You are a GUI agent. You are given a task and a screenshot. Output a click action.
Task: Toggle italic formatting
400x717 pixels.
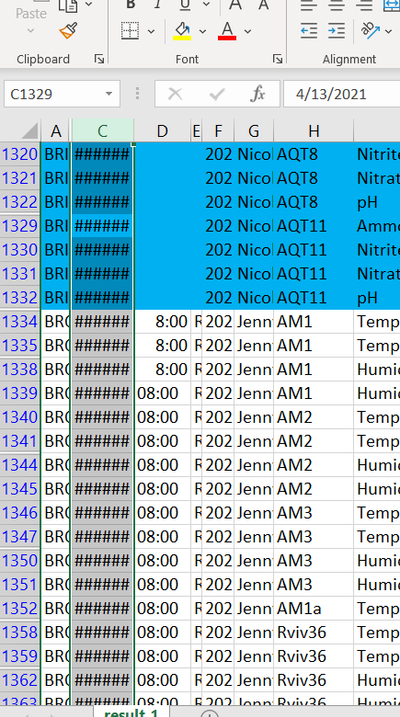point(158,4)
